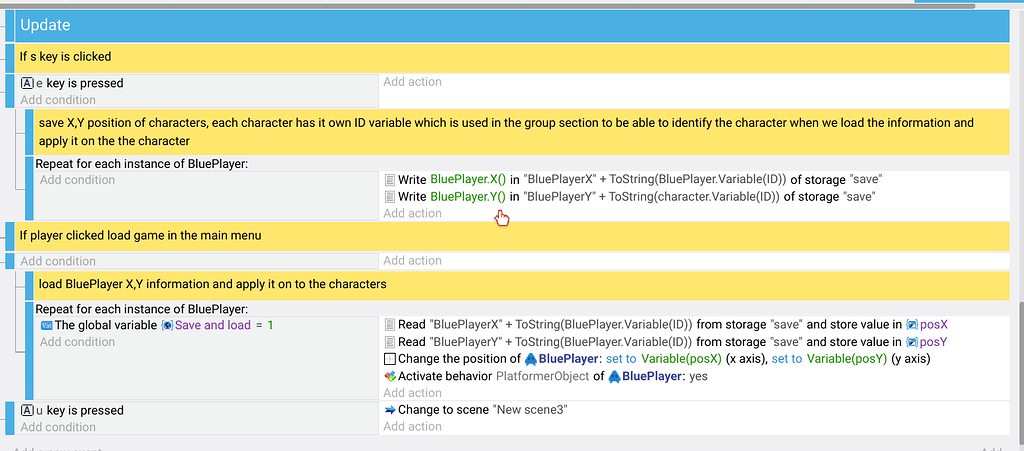1024x451 pixels.
Task: Click the behavior icon of Activate behavior action
Action: [x=390, y=376]
